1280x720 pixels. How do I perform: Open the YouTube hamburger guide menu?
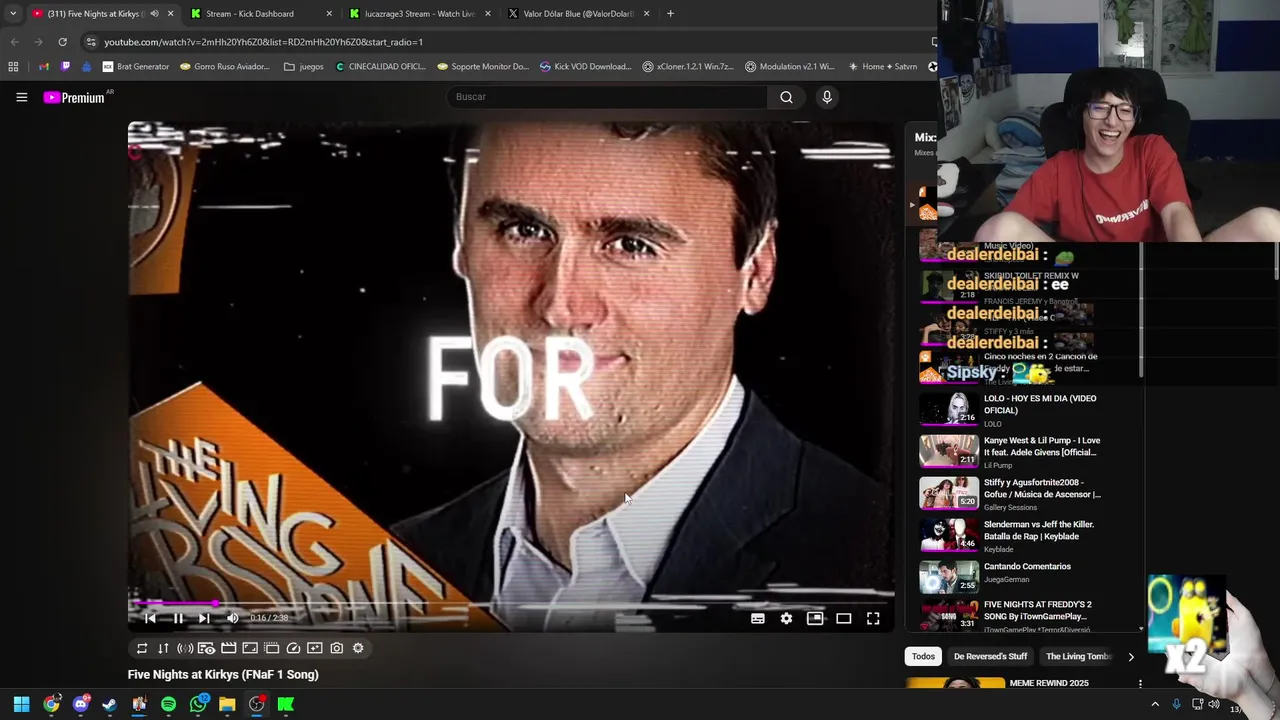21,97
